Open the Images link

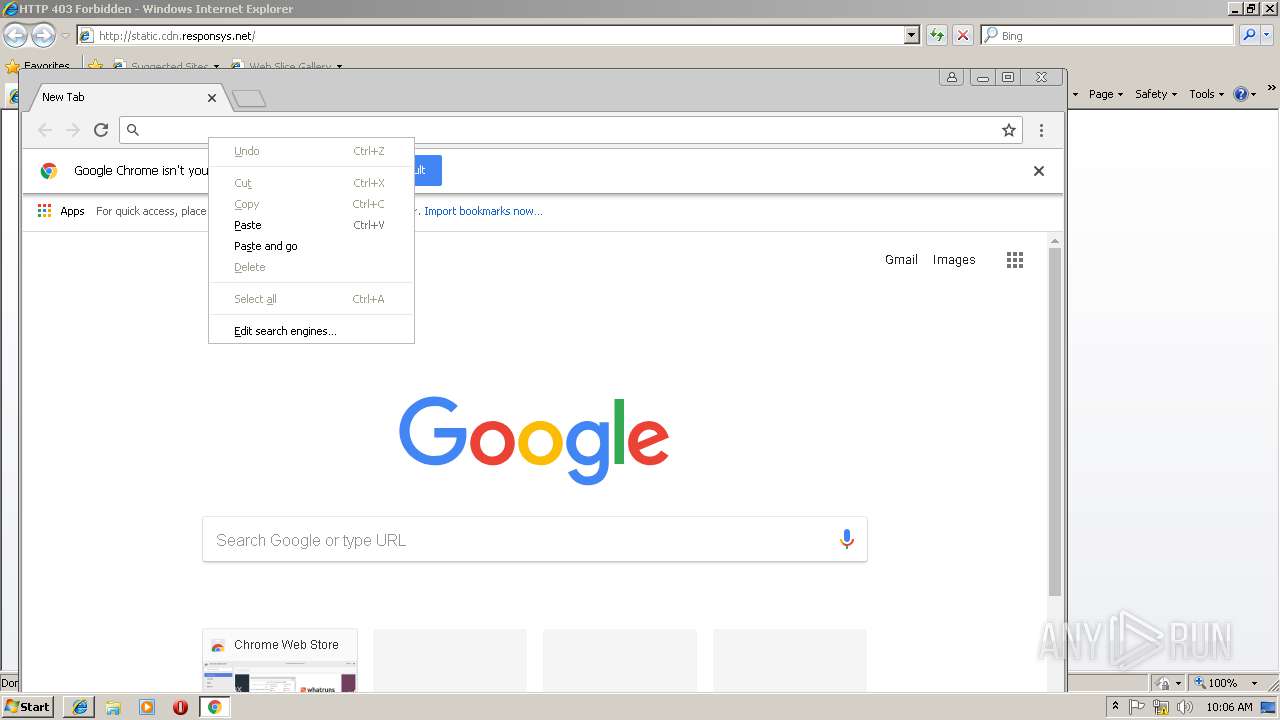954,260
